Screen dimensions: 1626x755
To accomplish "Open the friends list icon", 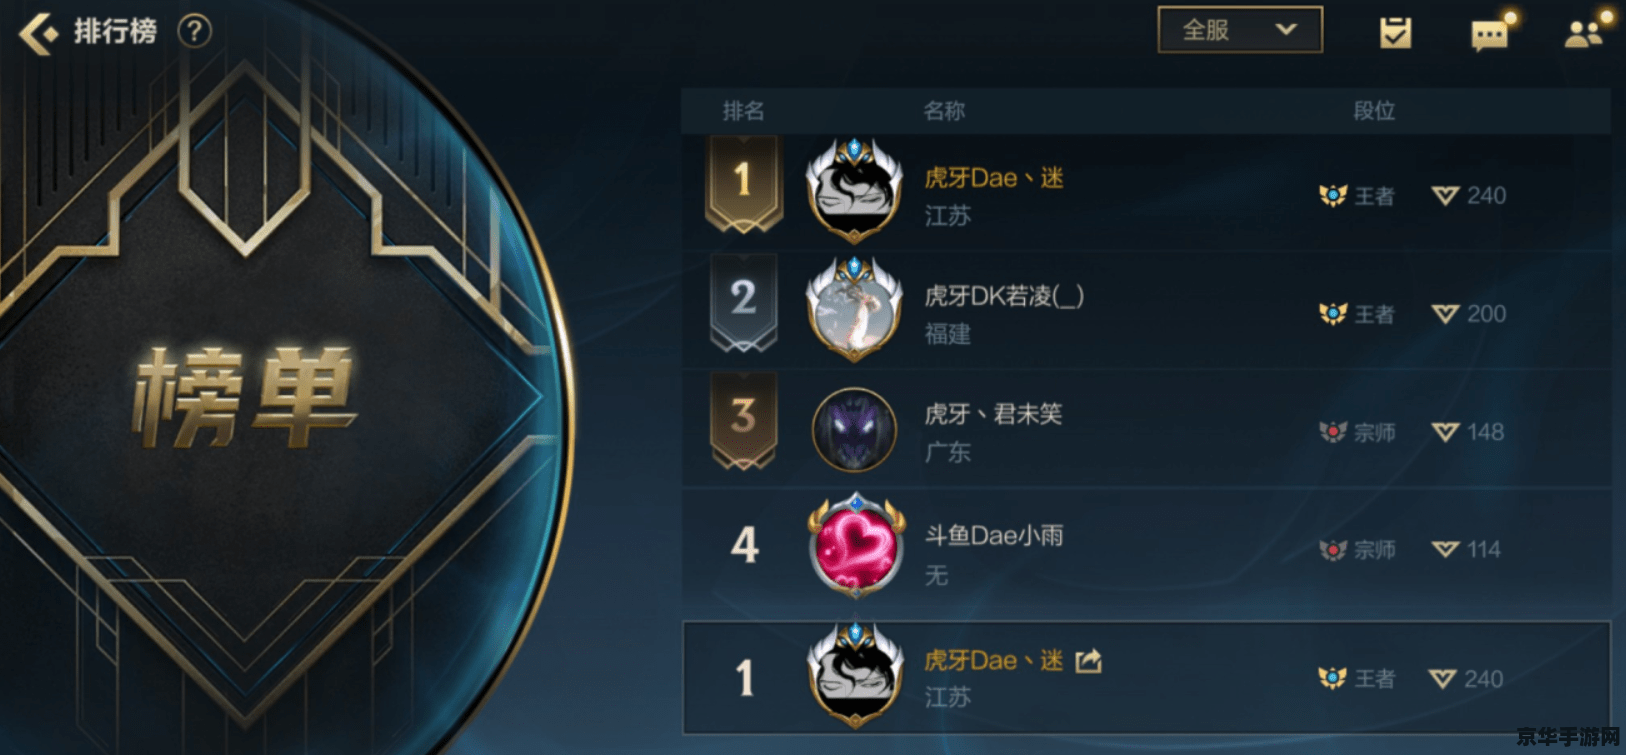I will [1585, 33].
